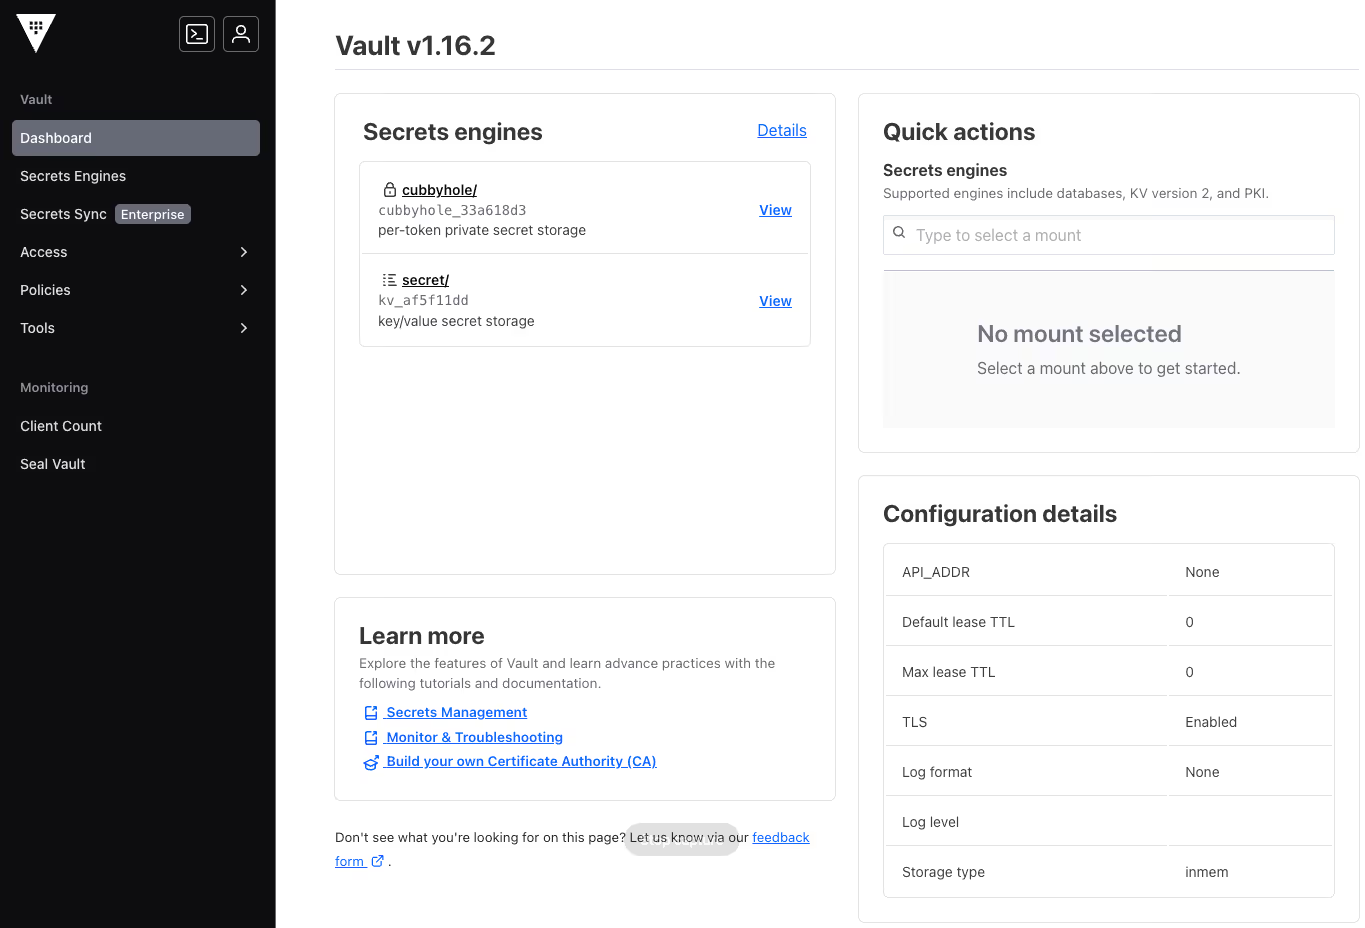1365x928 pixels.
Task: Click the lock icon beside cubbyhole/
Action: 389,189
